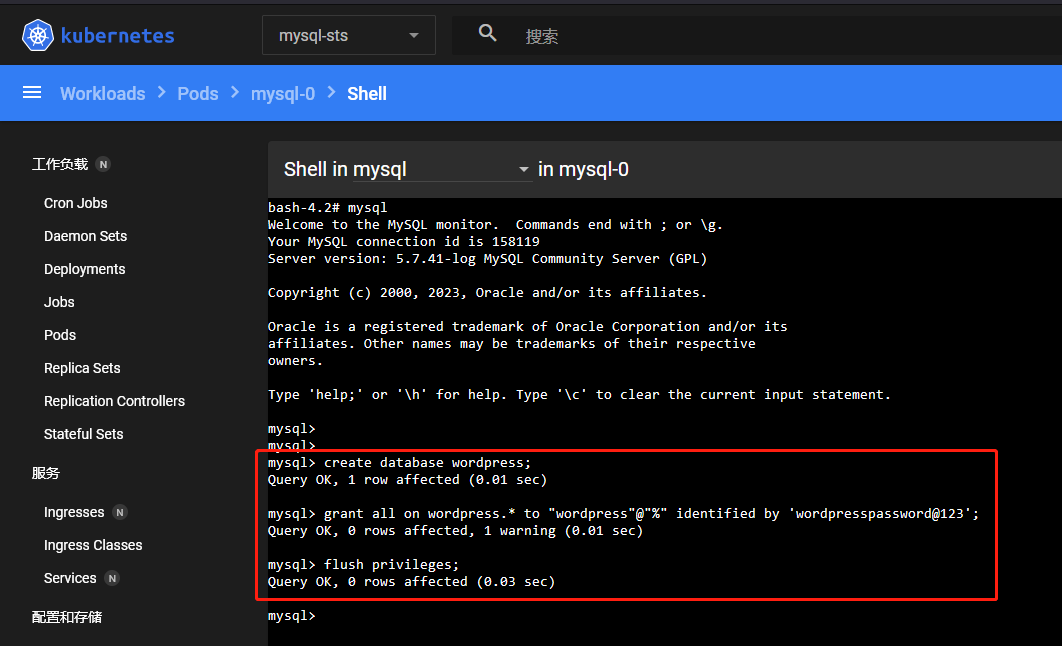Image resolution: width=1062 pixels, height=646 pixels.
Task: Click 'Your MySQL connection id is 158119' line
Action: pyautogui.click(x=404, y=242)
